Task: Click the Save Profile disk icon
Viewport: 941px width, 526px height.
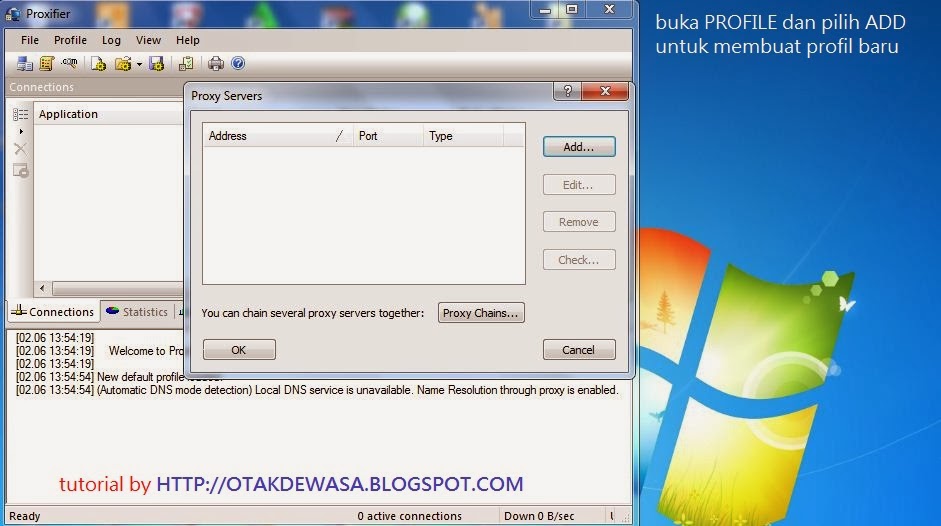Action: tap(157, 64)
